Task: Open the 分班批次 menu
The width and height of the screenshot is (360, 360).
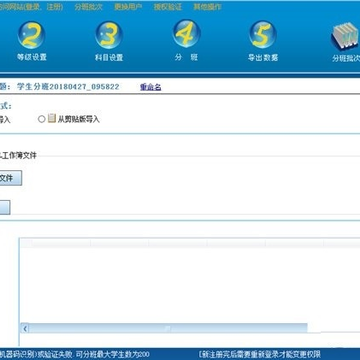Action: point(88,7)
